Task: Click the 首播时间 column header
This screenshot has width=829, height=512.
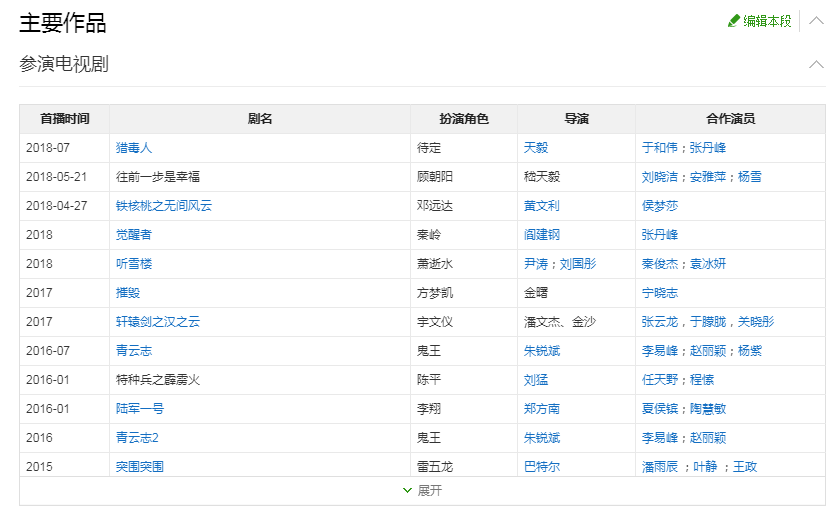Action: pos(65,118)
